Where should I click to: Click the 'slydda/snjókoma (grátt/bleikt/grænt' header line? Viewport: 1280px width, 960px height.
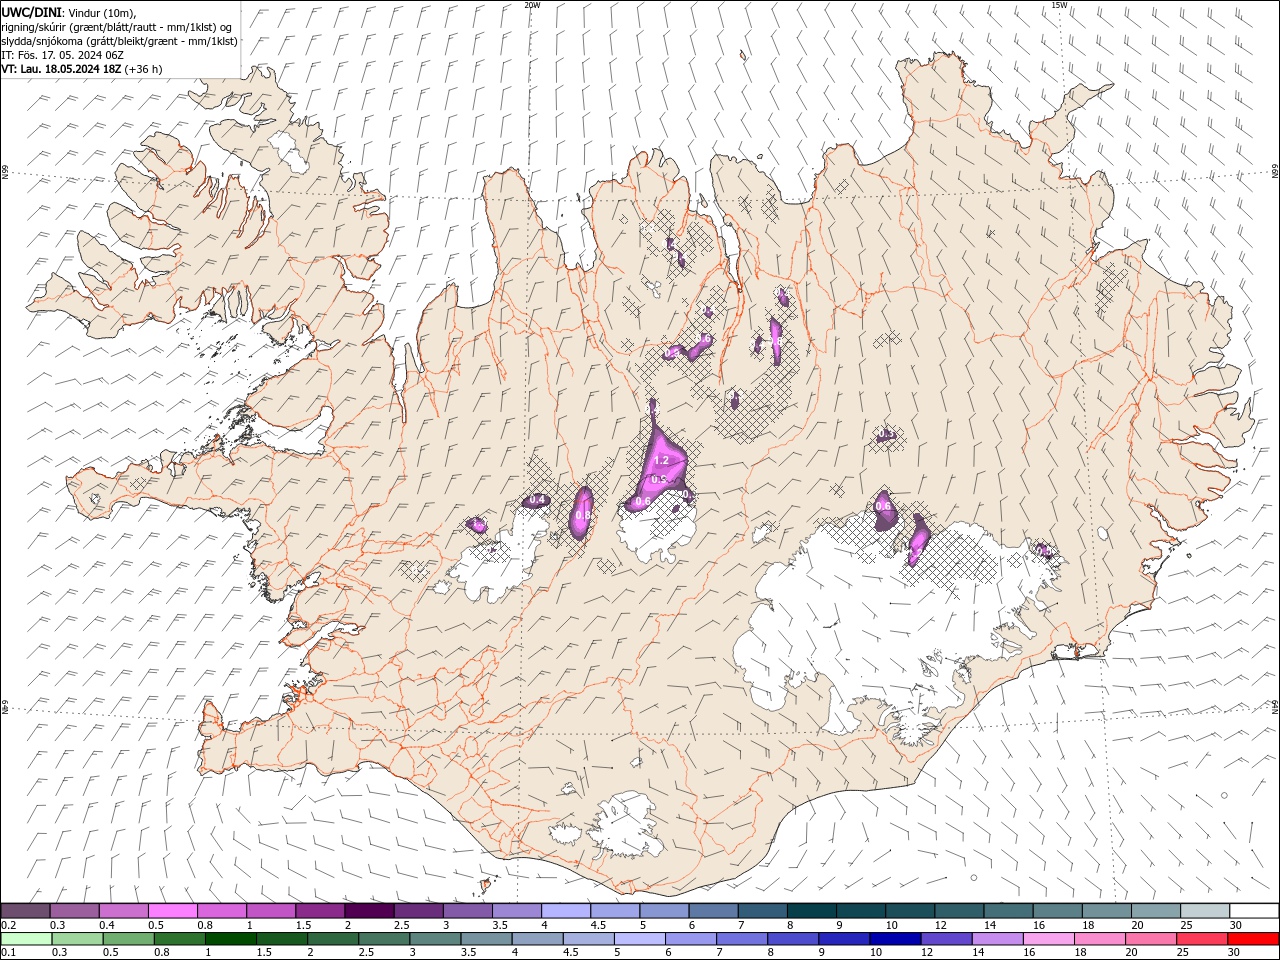(120, 41)
